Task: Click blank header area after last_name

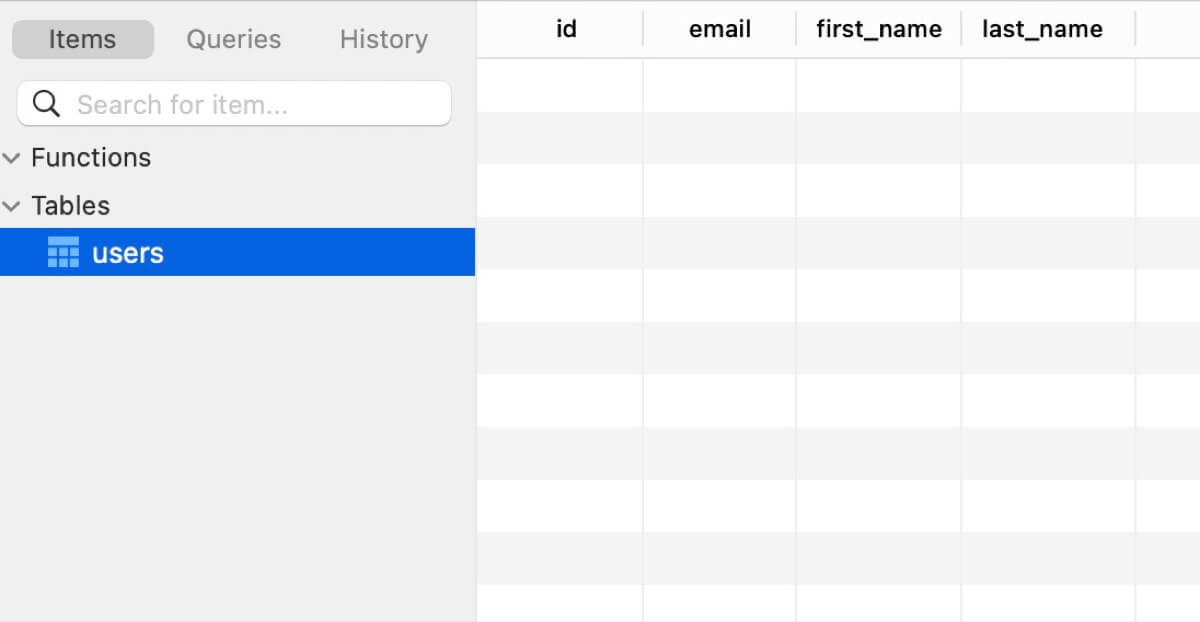Action: coord(1168,30)
